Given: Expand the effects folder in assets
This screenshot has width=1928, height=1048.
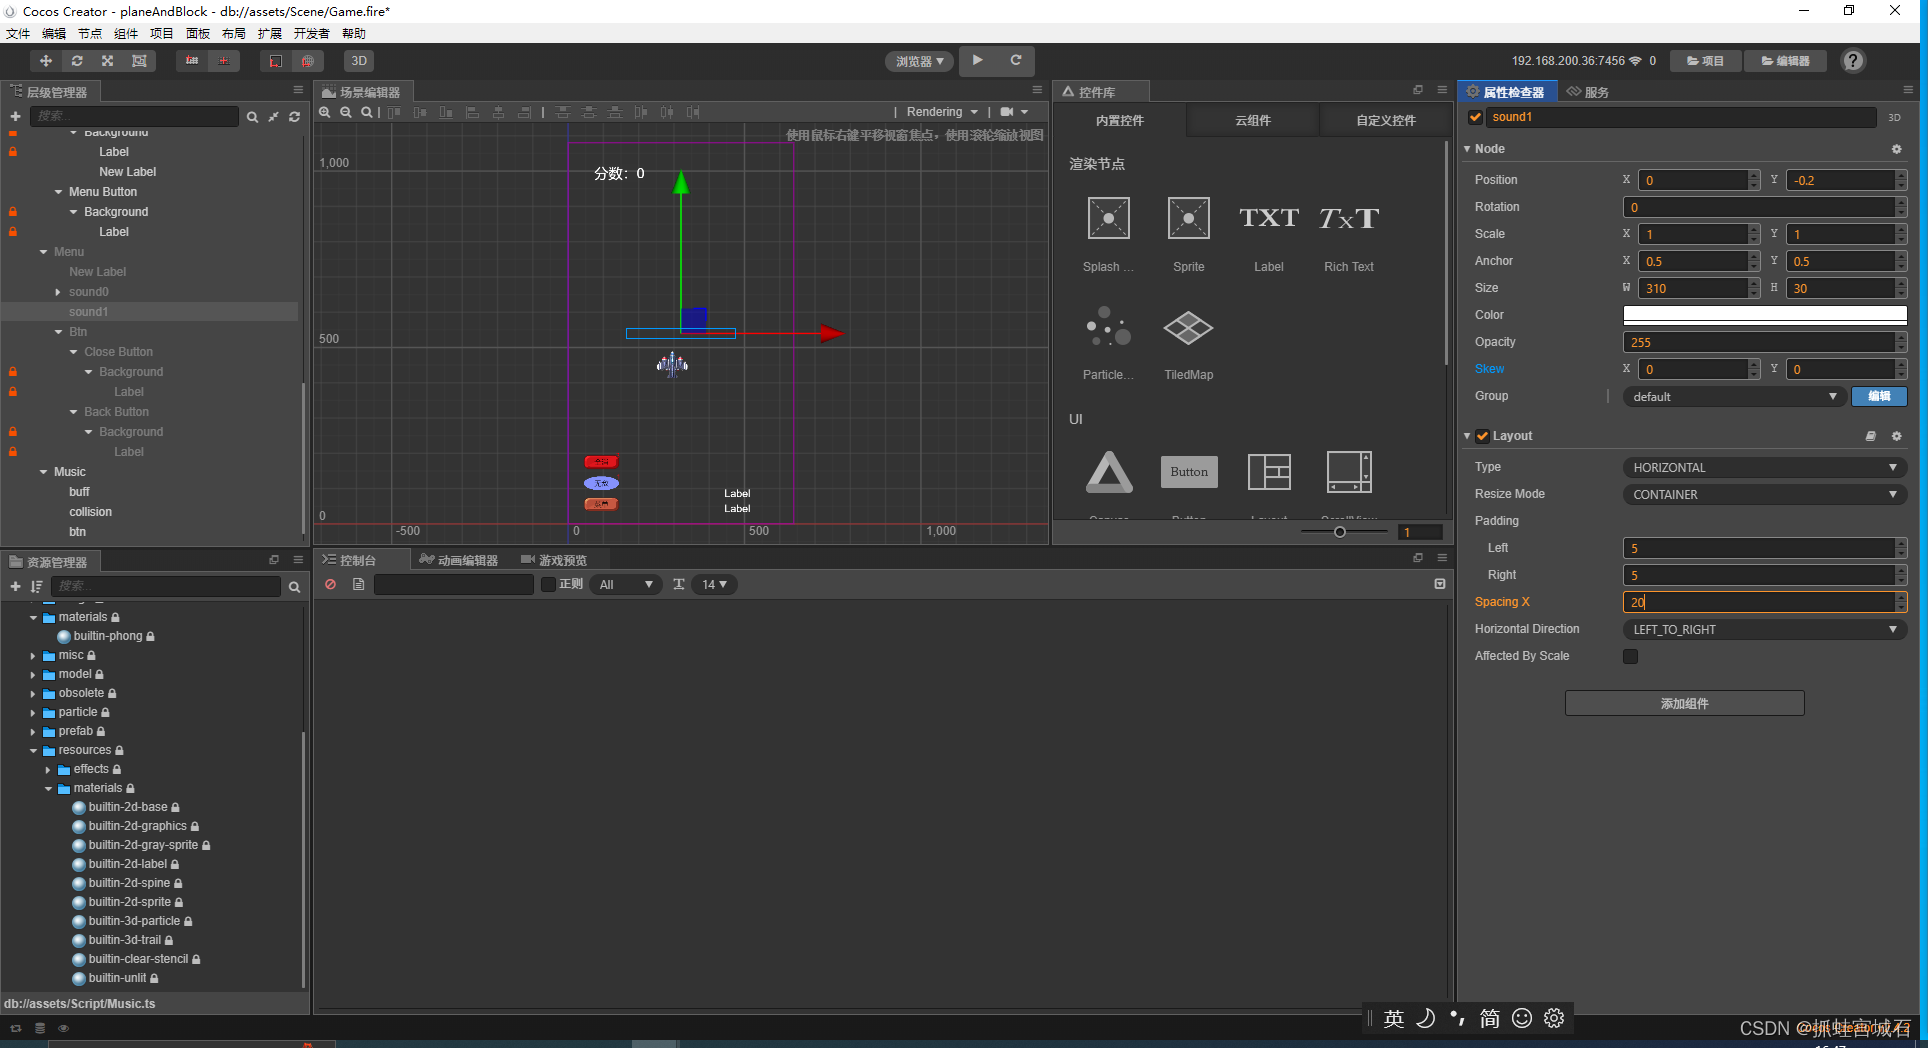Looking at the screenshot, I should click(48, 770).
